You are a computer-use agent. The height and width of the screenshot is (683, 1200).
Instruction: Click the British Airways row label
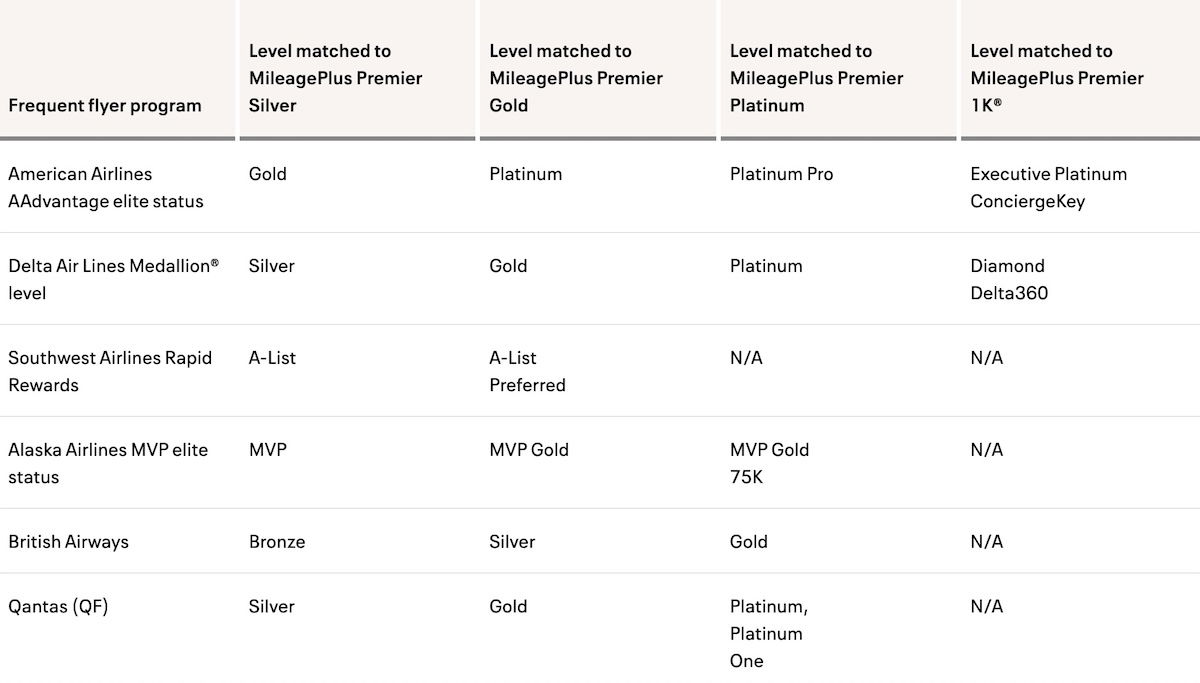69,541
